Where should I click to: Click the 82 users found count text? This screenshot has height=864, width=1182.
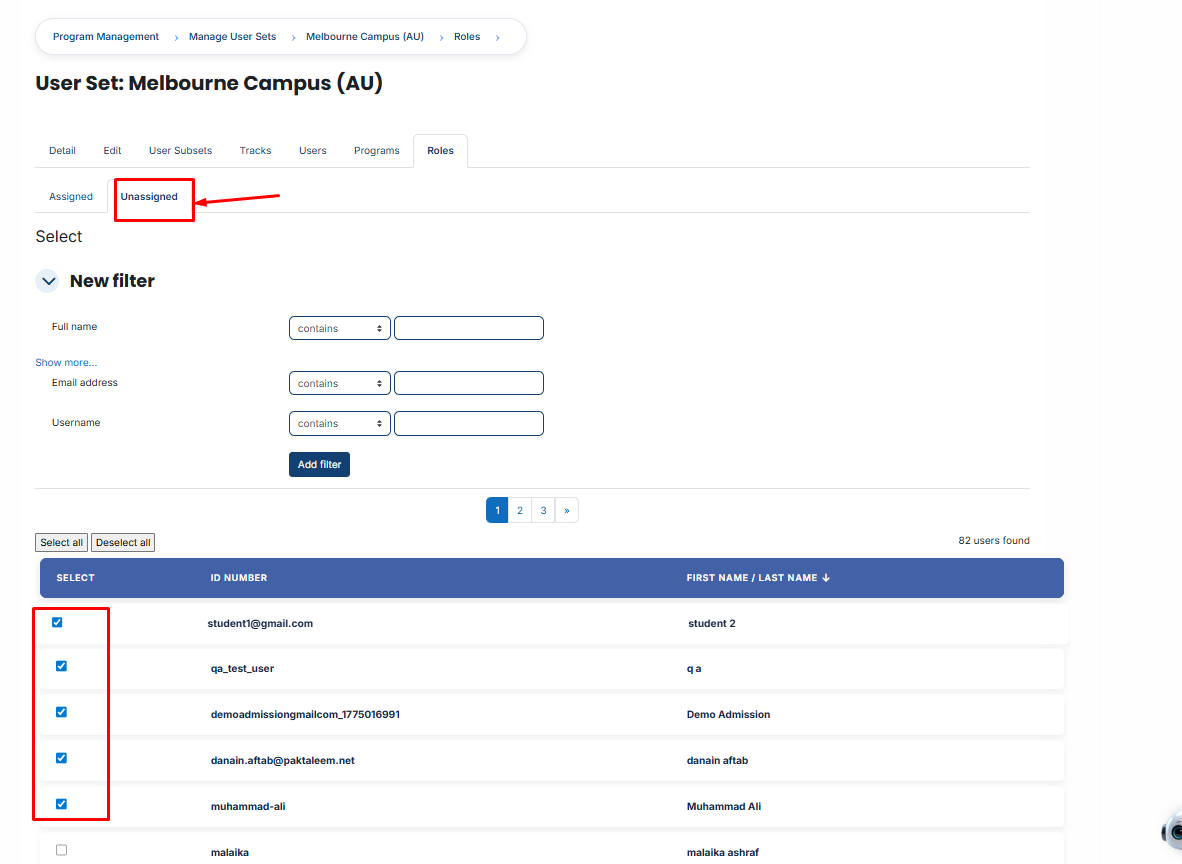(994, 541)
